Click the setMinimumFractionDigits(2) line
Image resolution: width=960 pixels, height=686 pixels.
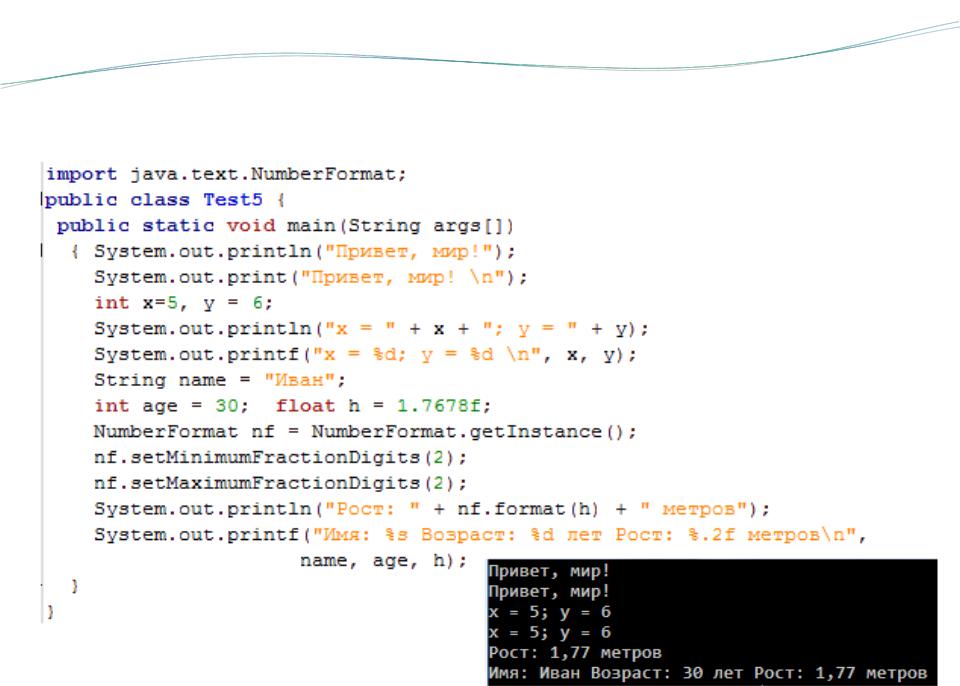tap(280, 458)
